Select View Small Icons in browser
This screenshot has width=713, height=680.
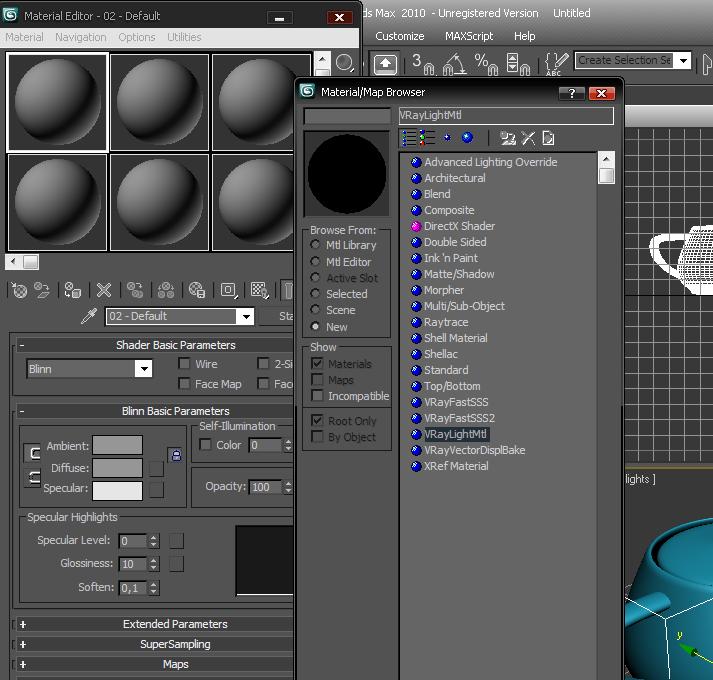(x=447, y=137)
